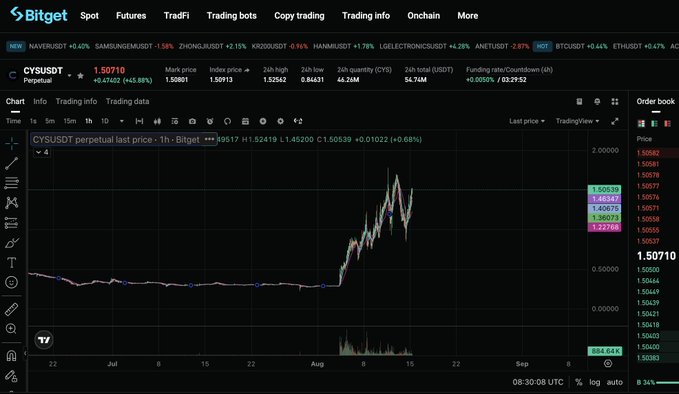679x394 pixels.
Task: Click the 1.50539 current price label
Action: pyautogui.click(x=605, y=190)
